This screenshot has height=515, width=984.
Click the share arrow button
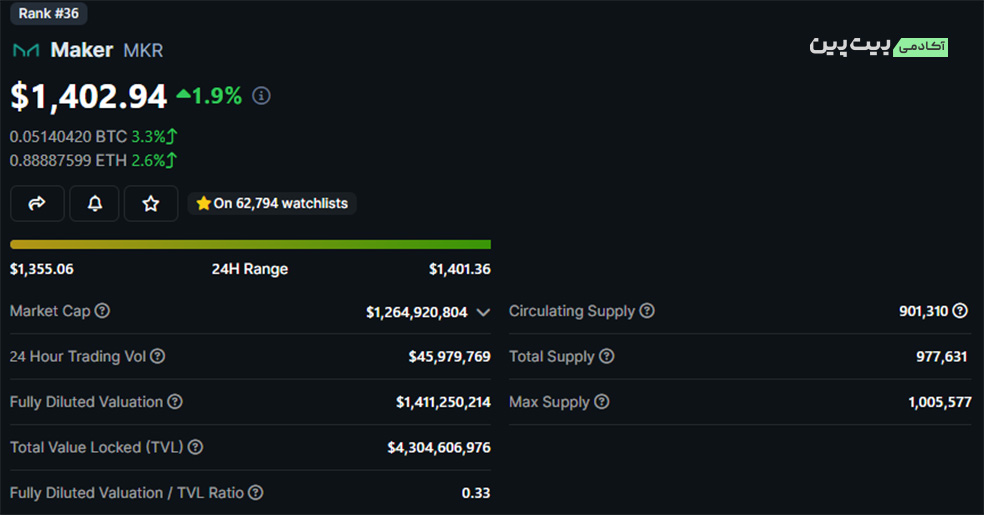point(37,203)
